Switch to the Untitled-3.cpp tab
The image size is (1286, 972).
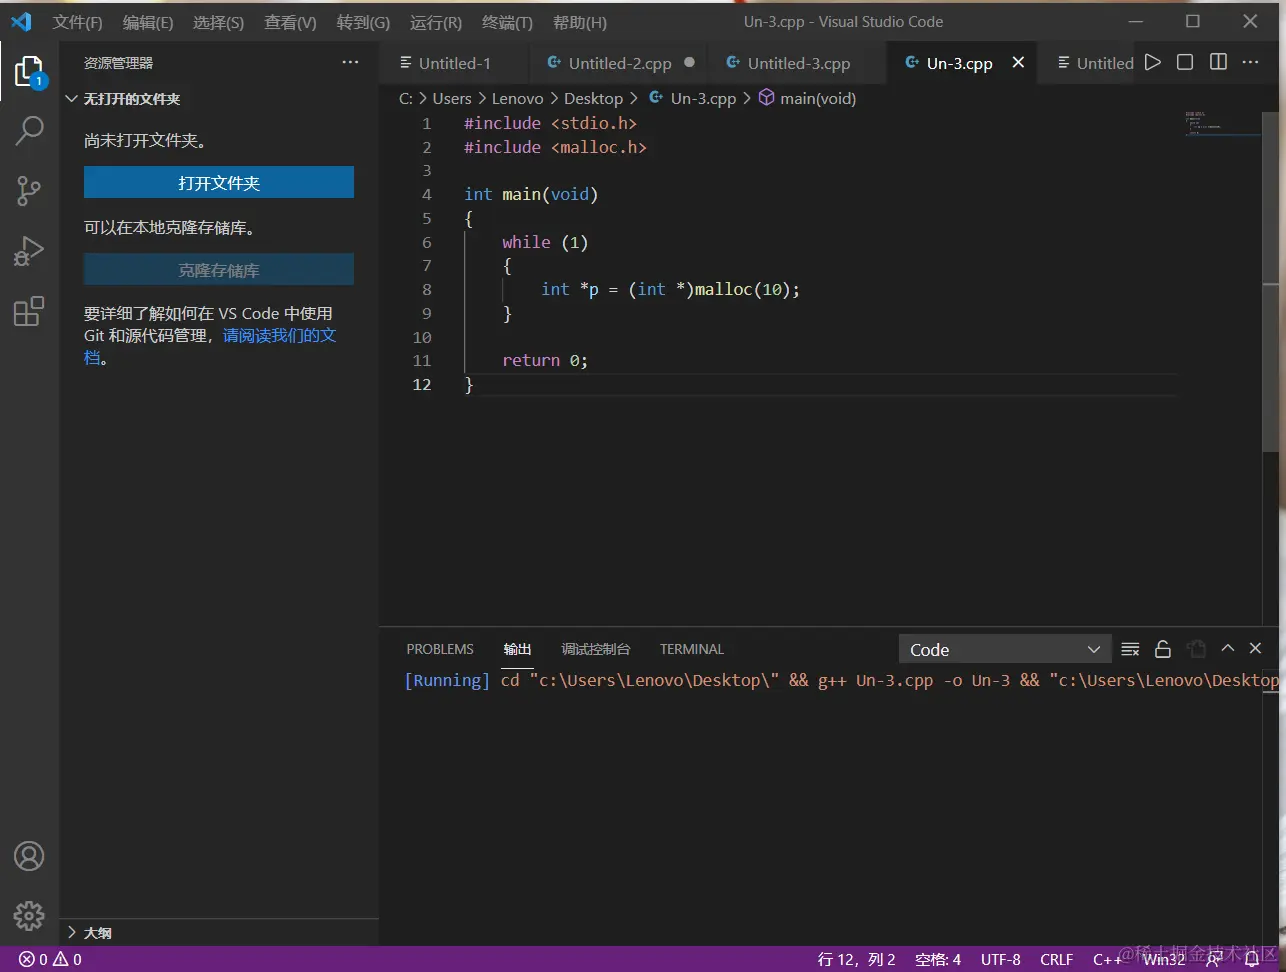tap(798, 63)
